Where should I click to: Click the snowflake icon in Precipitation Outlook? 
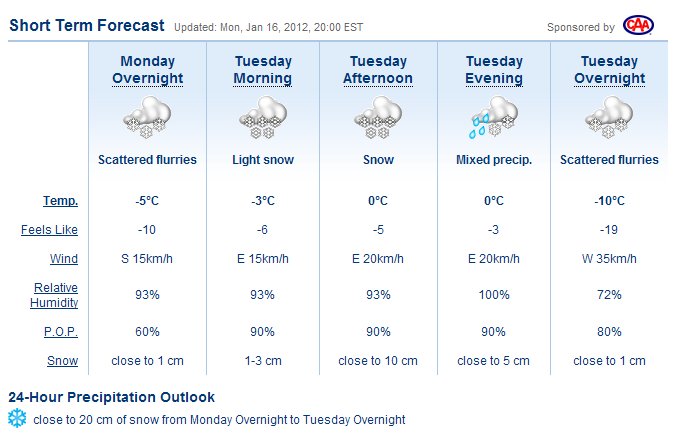pyautogui.click(x=17, y=419)
